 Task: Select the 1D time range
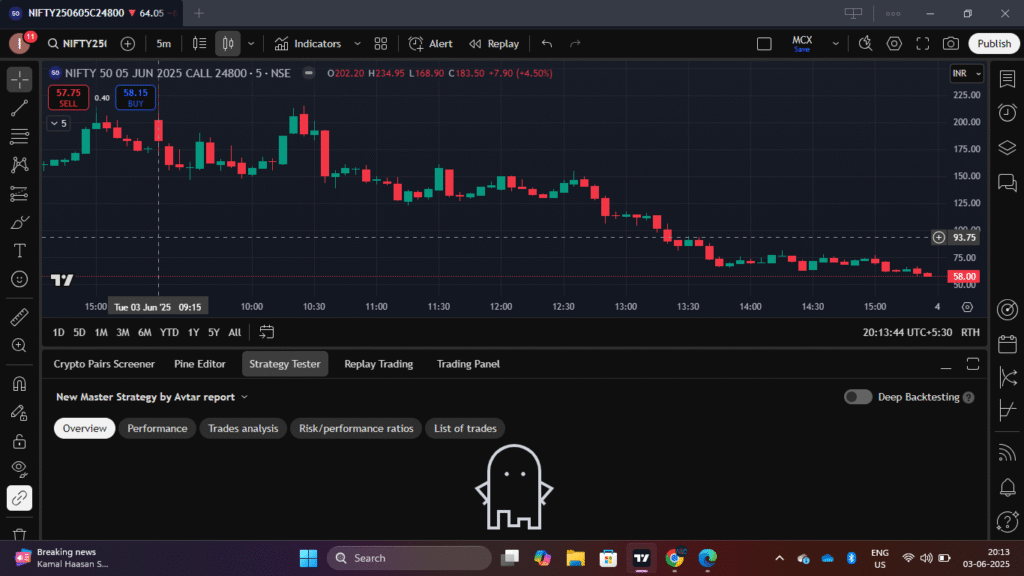(x=59, y=332)
